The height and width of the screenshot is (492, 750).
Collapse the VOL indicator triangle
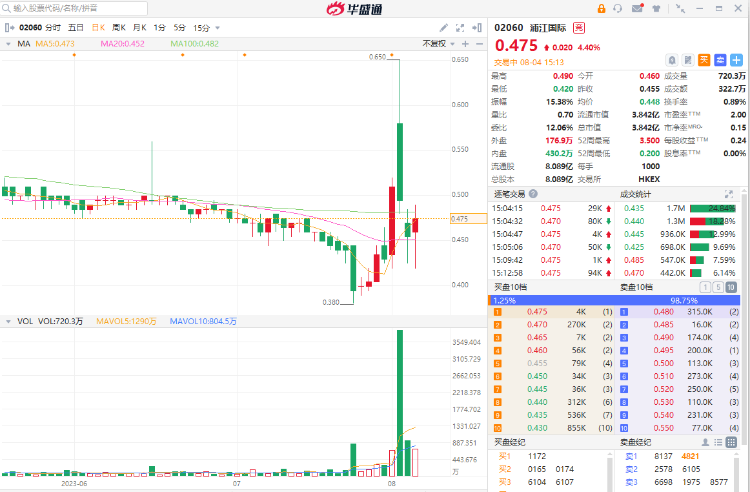click(x=8, y=321)
